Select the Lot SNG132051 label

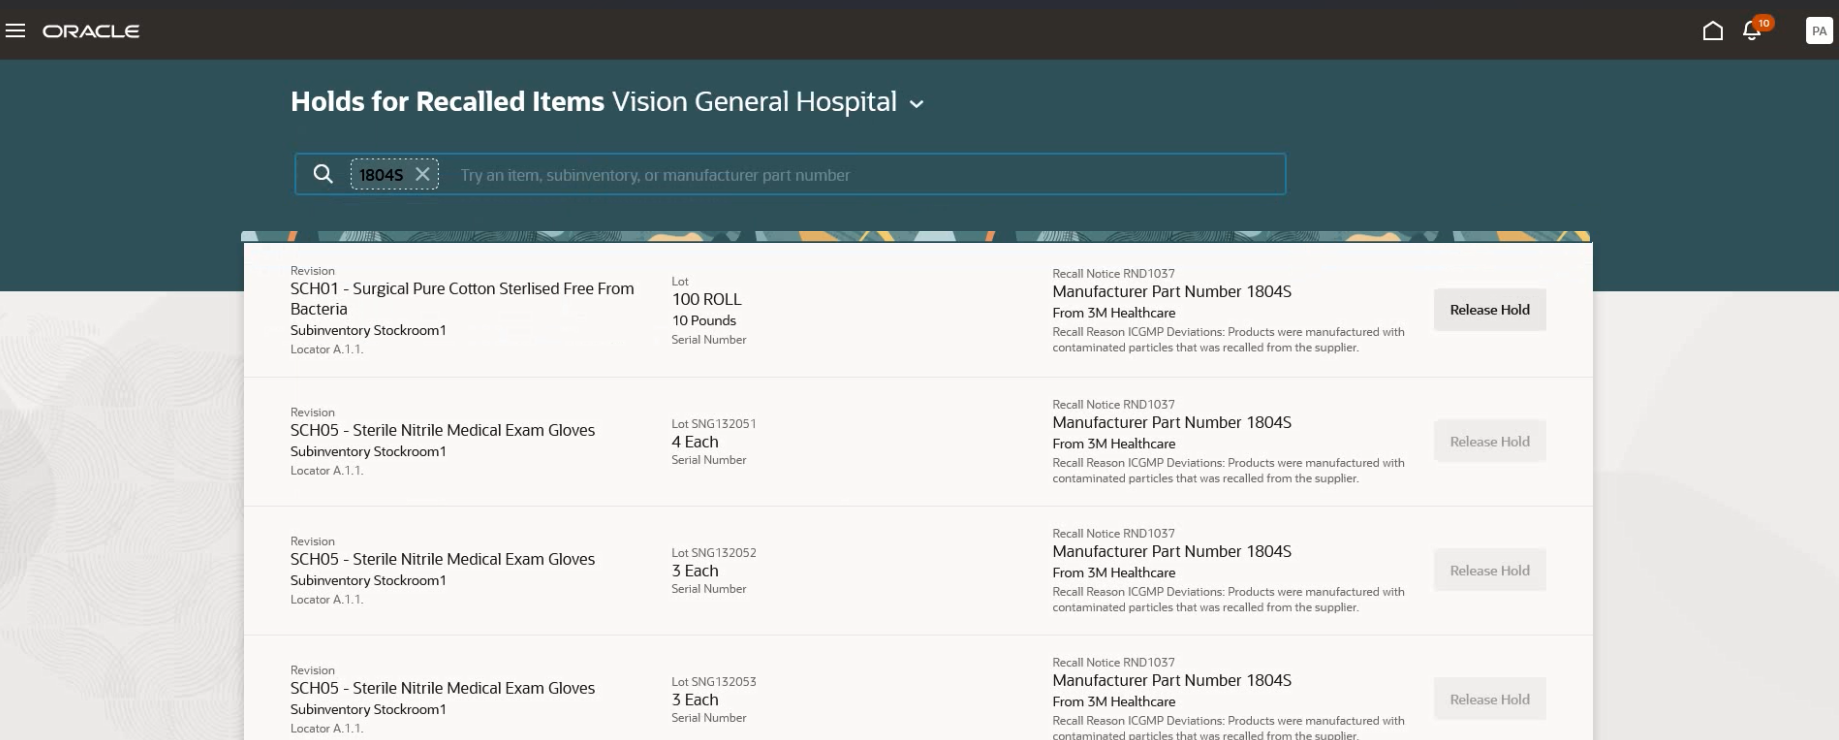(x=713, y=423)
